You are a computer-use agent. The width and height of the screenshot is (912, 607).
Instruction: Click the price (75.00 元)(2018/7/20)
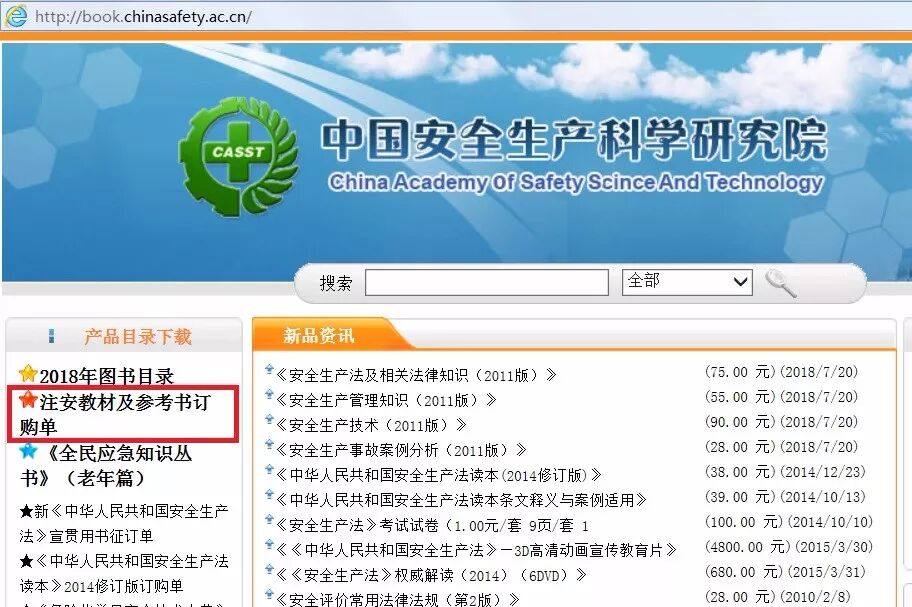point(781,372)
